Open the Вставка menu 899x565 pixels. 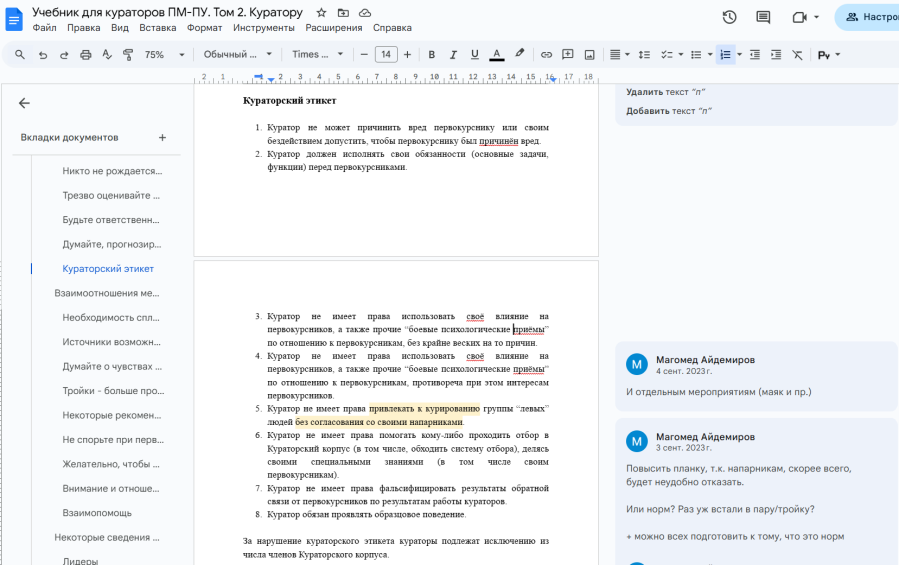pos(158,28)
